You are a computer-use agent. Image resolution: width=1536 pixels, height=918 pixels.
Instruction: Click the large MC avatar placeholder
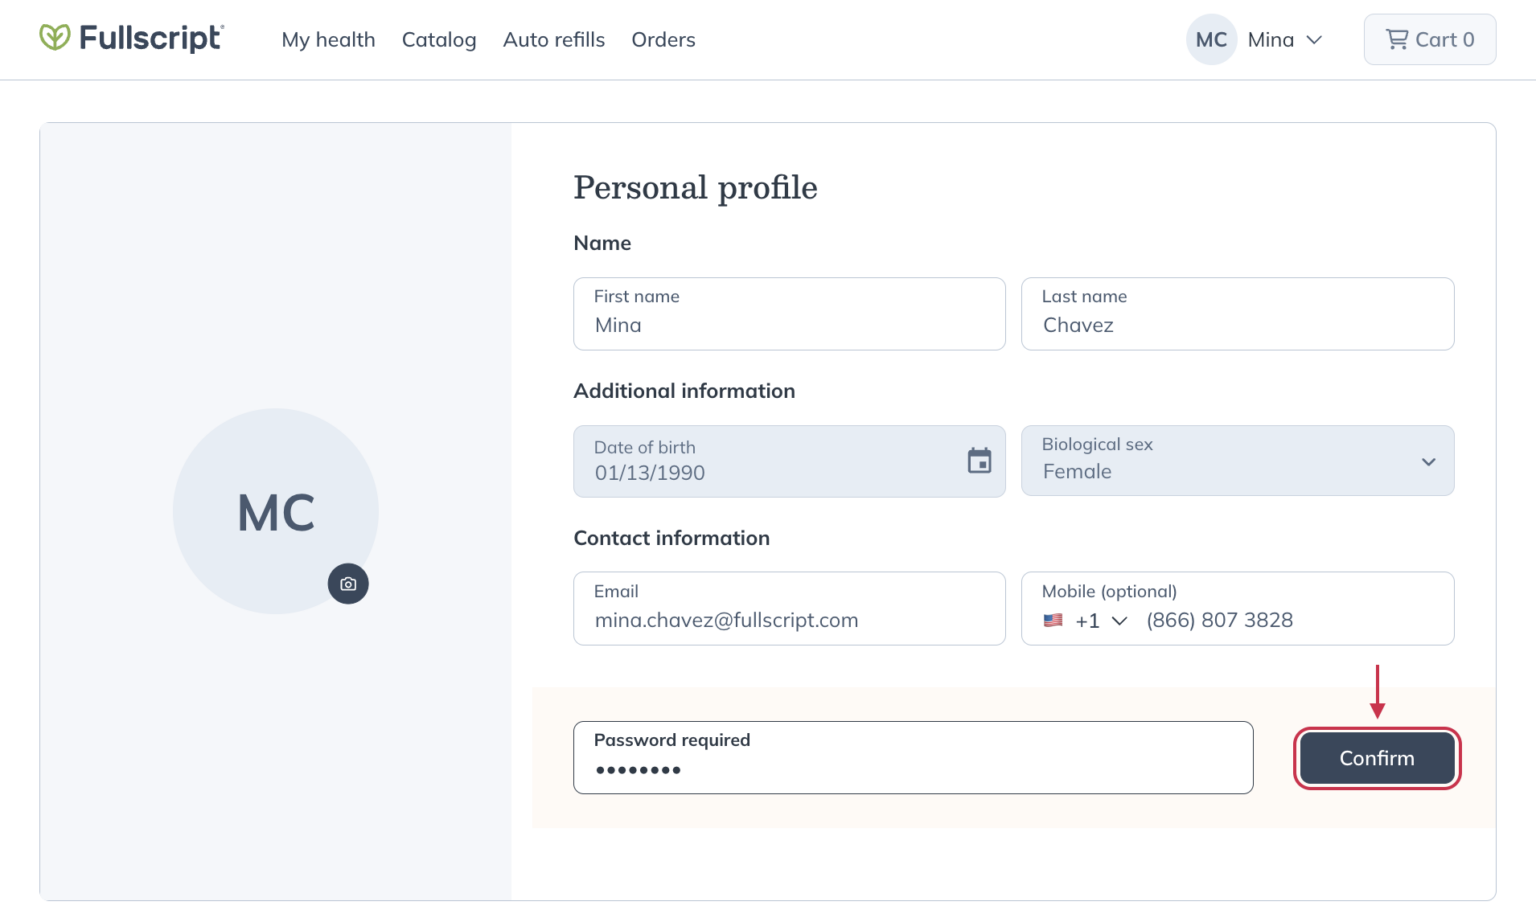point(275,512)
